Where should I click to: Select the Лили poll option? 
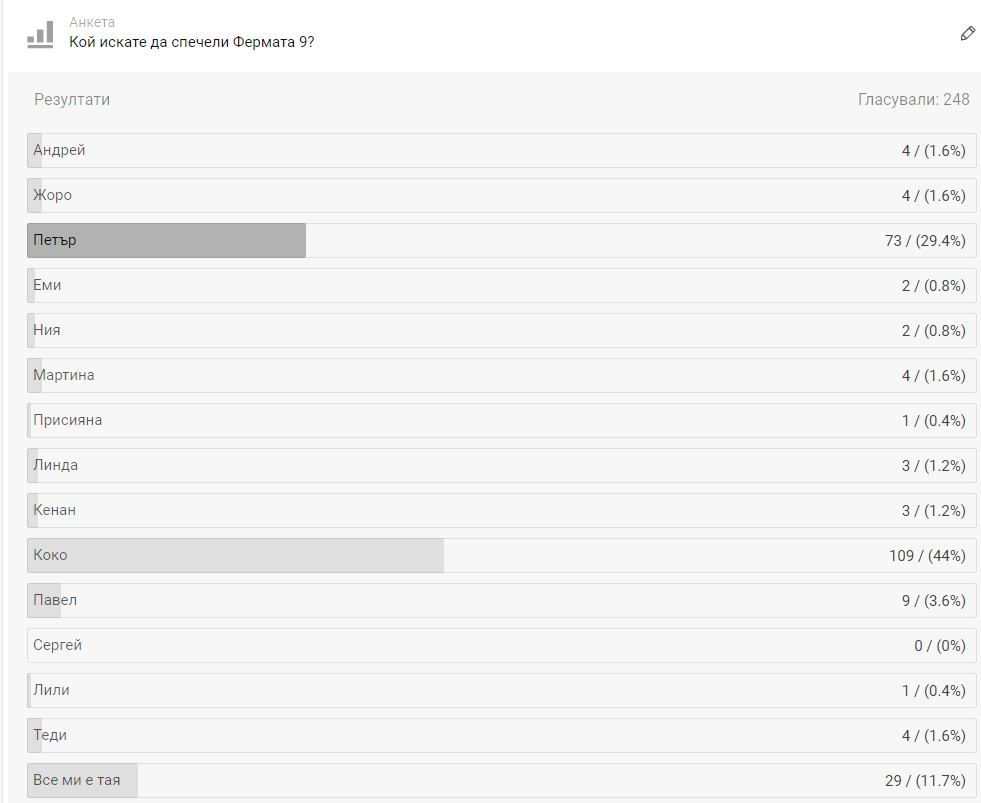[x=501, y=691]
